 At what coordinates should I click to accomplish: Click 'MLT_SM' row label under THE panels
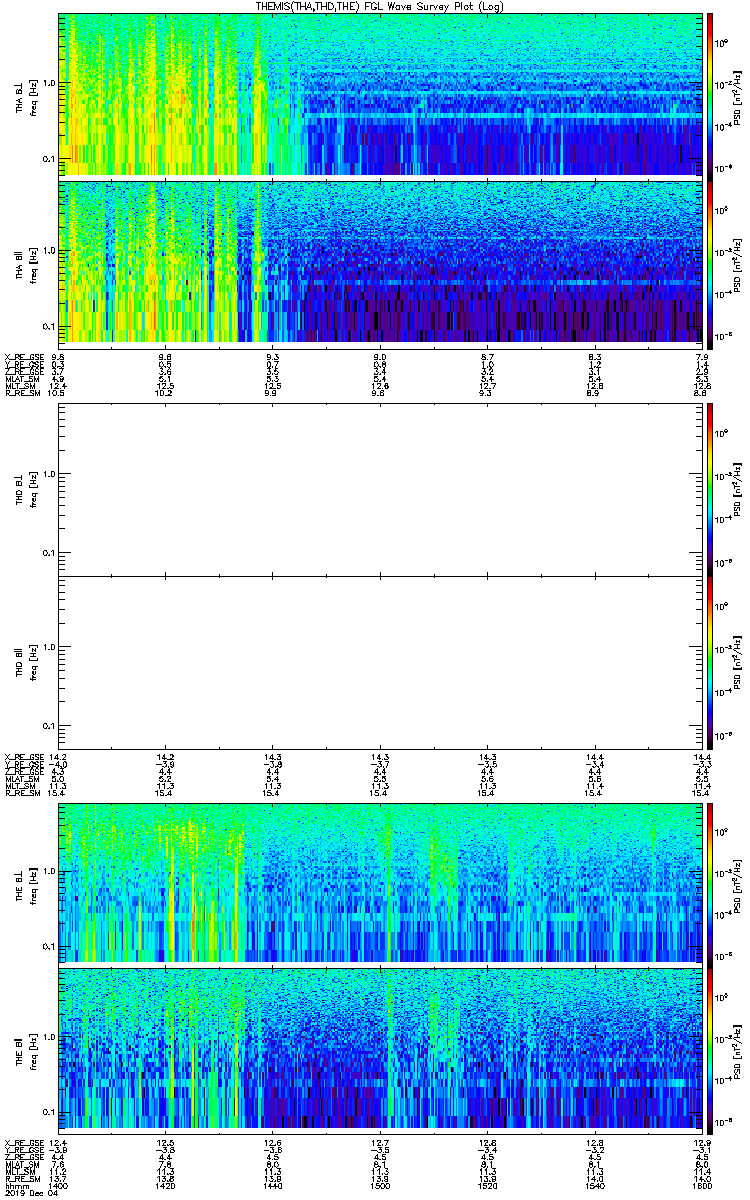19,1173
